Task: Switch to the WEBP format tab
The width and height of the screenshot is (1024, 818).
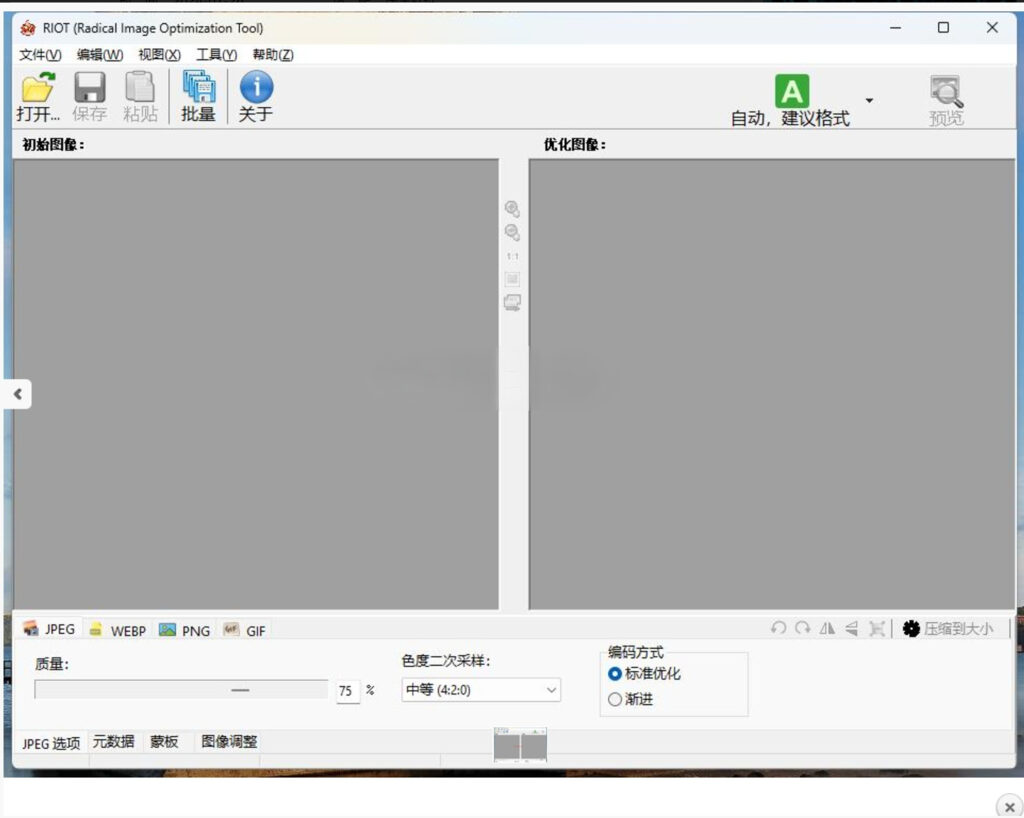Action: [x=118, y=630]
